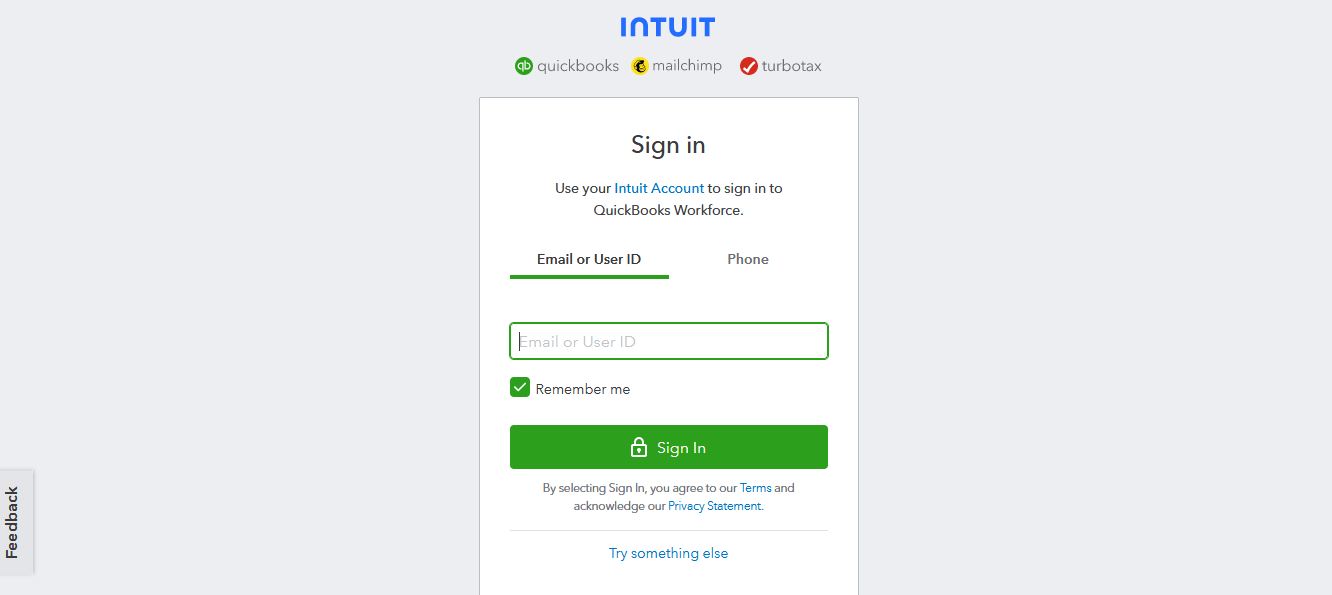
Task: Click the quickbooks brand text
Action: tap(578, 66)
